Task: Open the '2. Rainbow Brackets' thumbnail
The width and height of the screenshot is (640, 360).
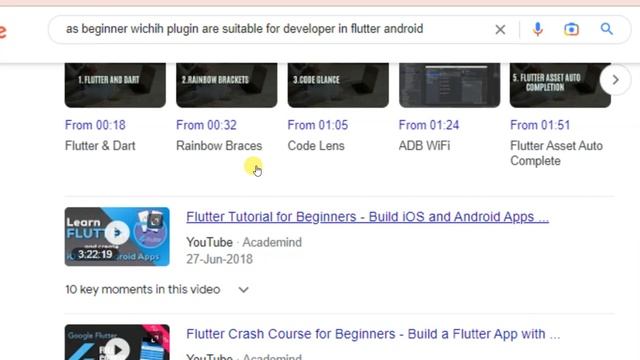Action: click(x=227, y=85)
